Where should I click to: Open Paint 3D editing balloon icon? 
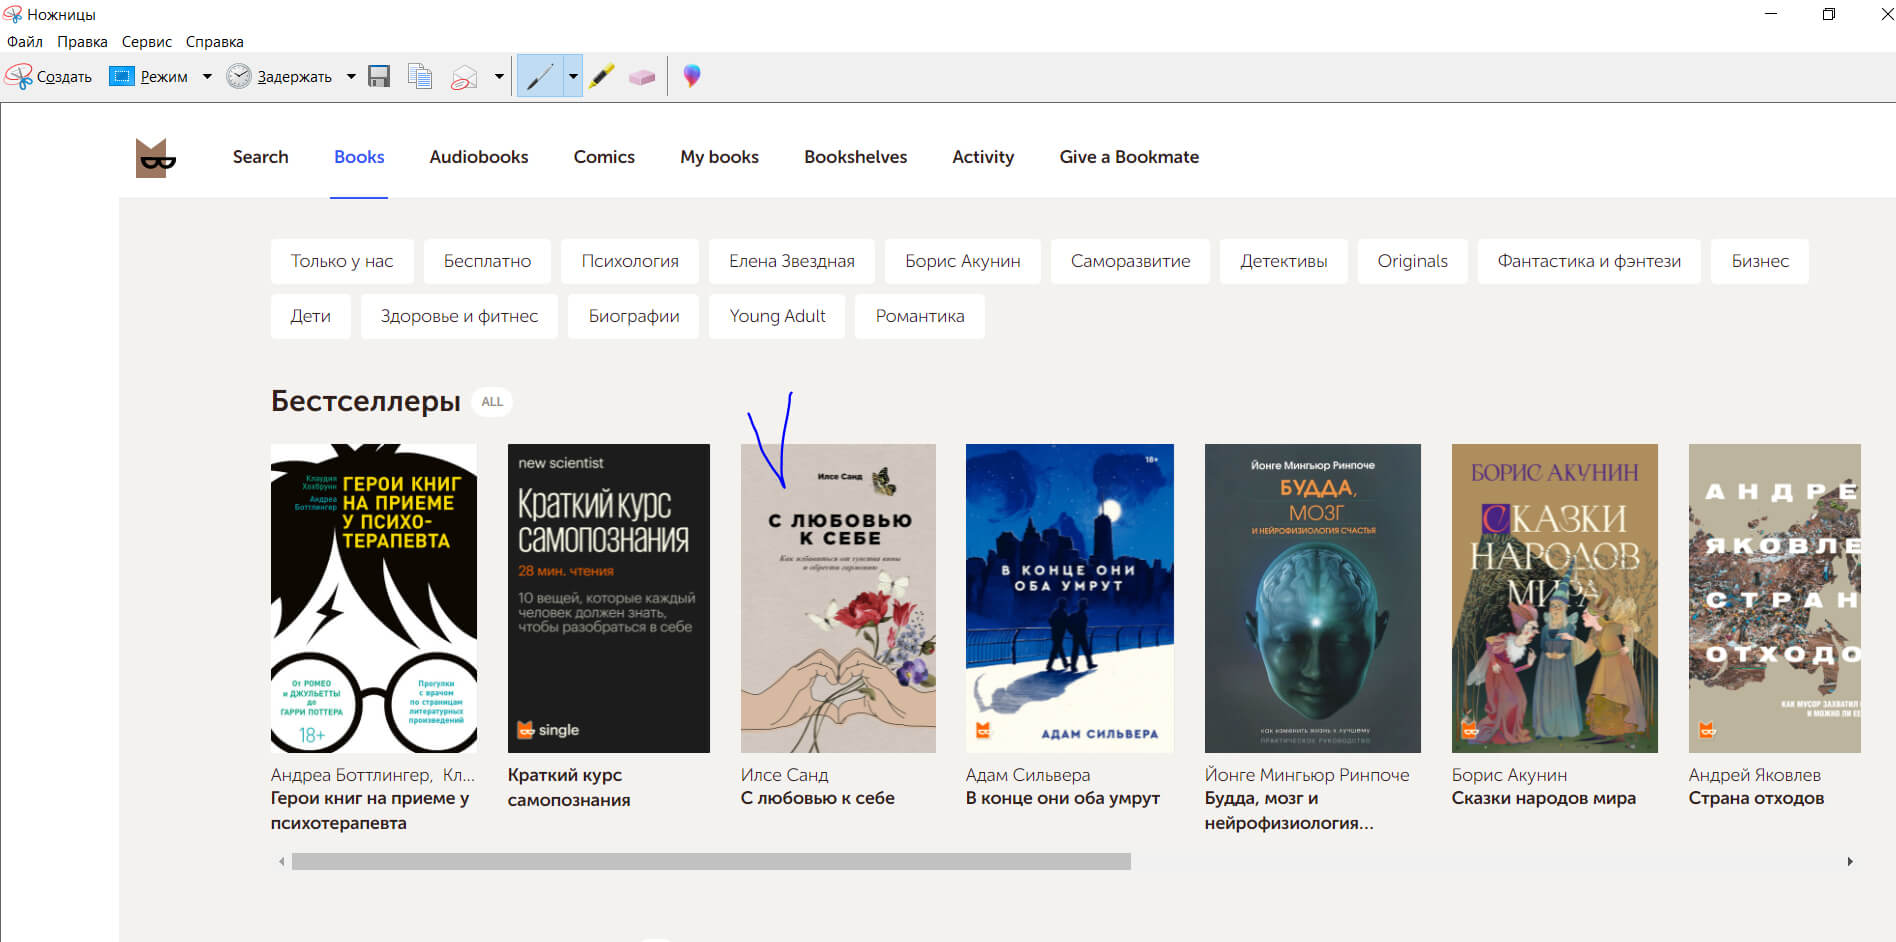(x=691, y=76)
